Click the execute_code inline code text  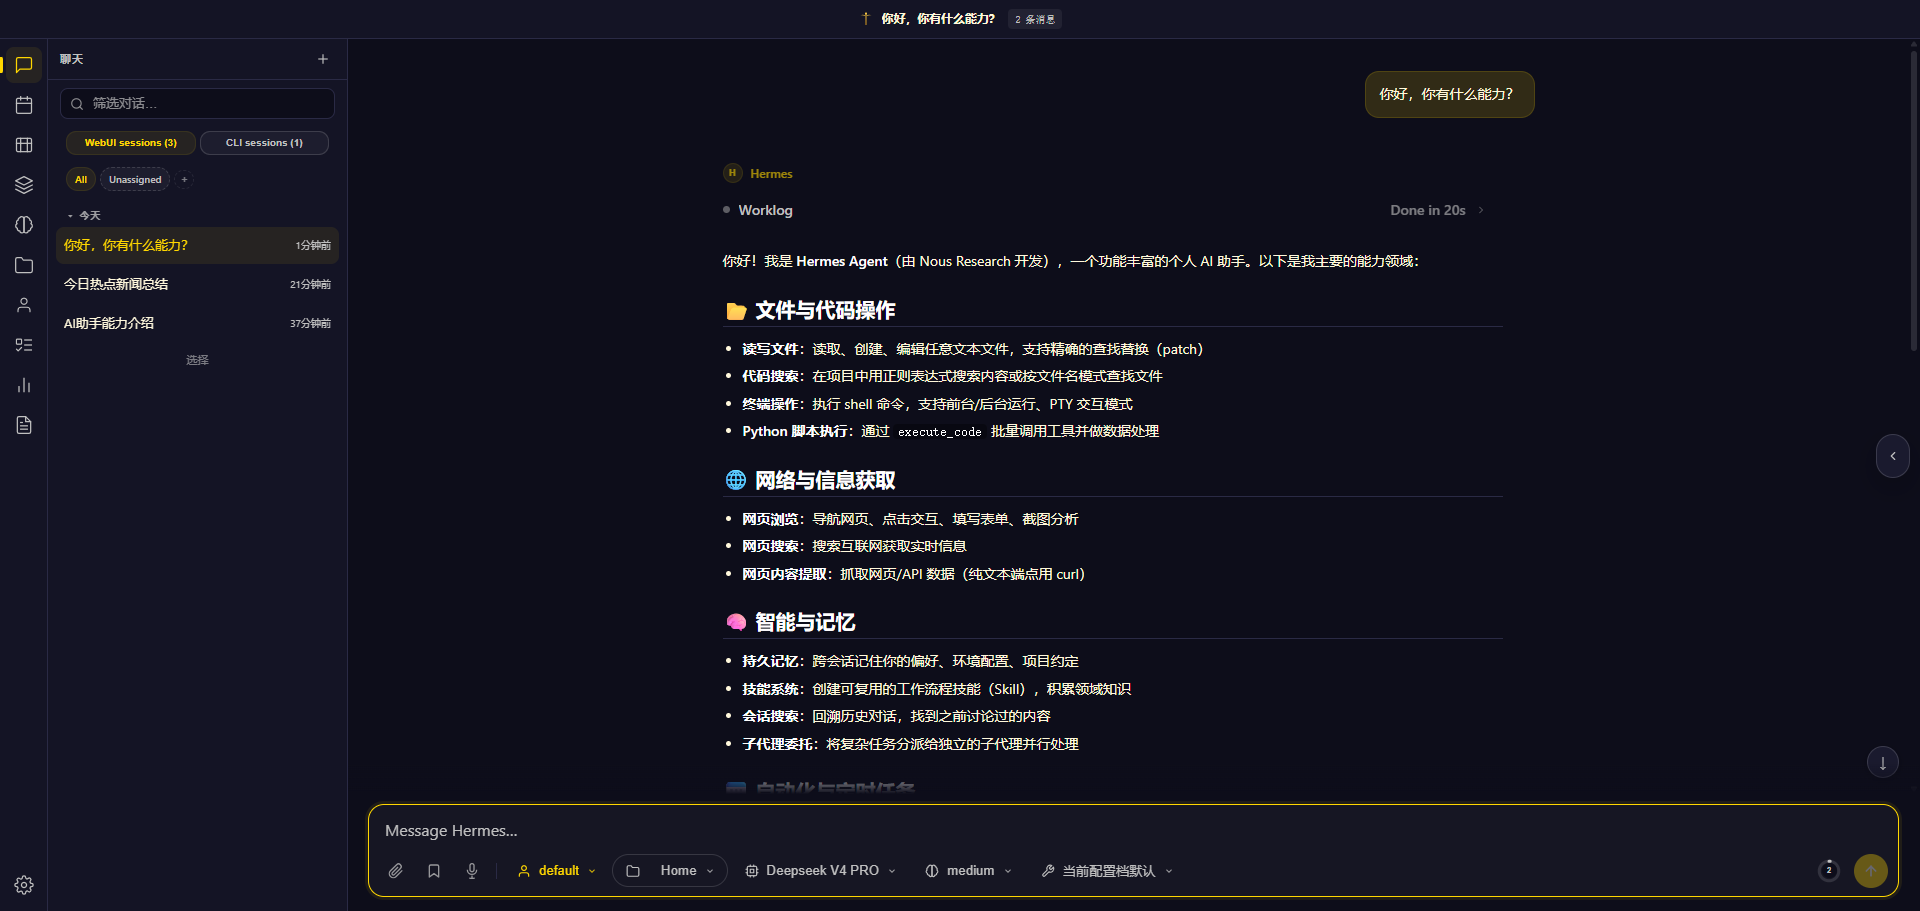click(939, 432)
